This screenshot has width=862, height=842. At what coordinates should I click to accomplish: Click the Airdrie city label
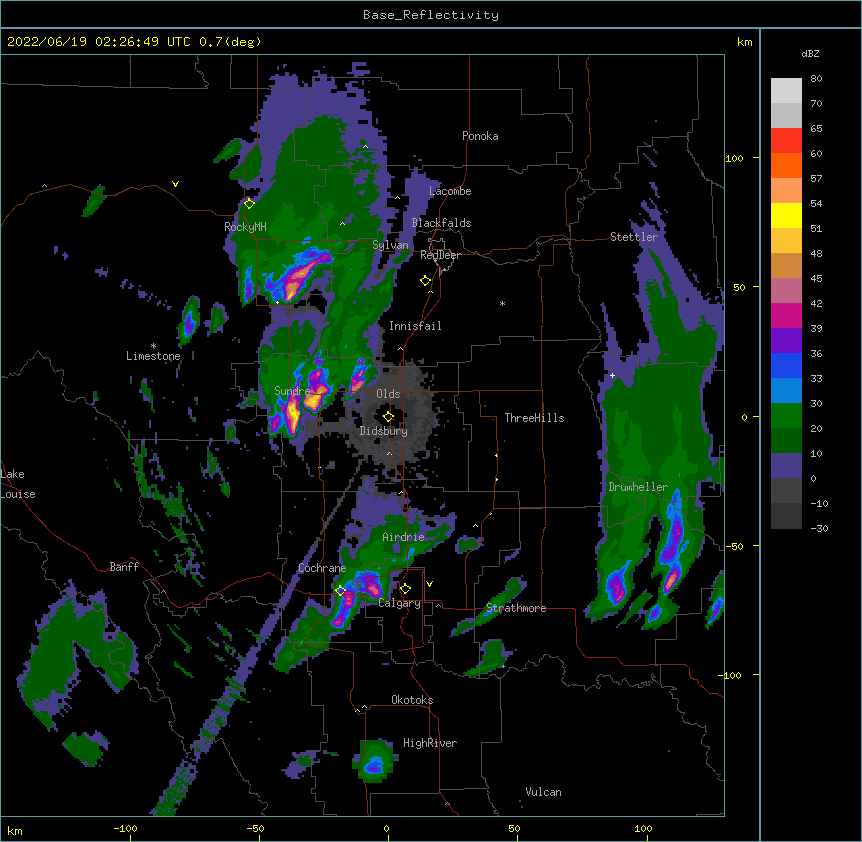[x=404, y=537]
